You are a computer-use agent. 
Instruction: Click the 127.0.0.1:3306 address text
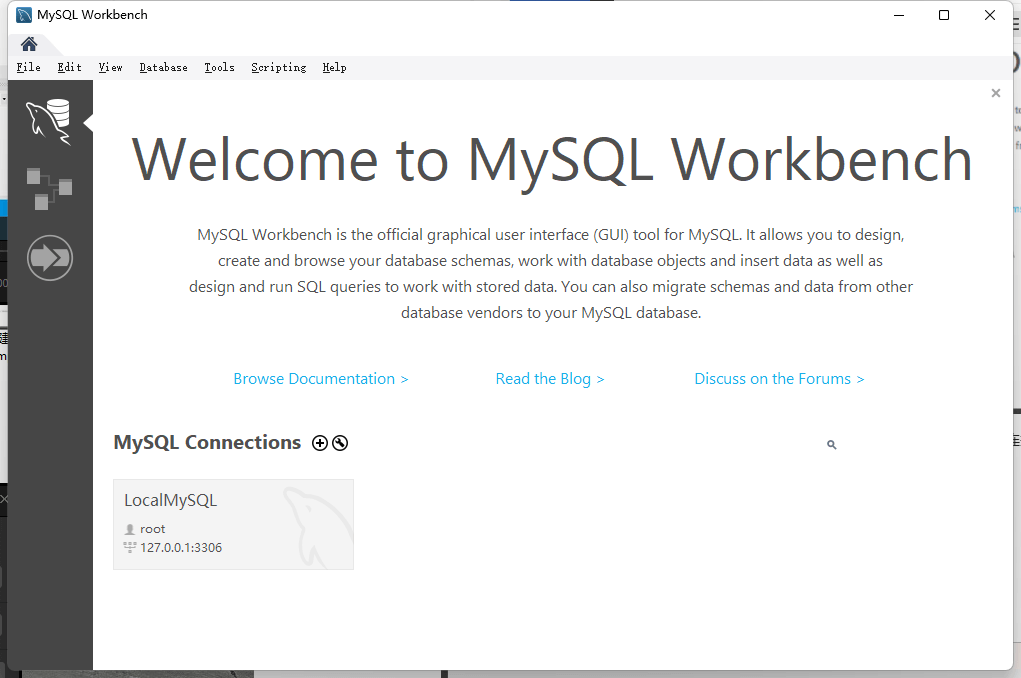(181, 548)
